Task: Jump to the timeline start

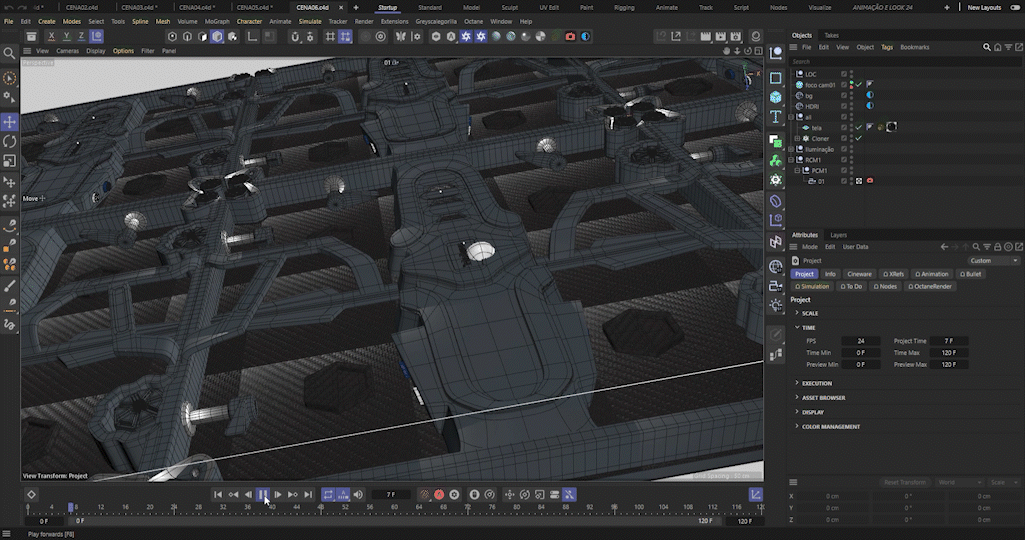Action: click(x=218, y=494)
